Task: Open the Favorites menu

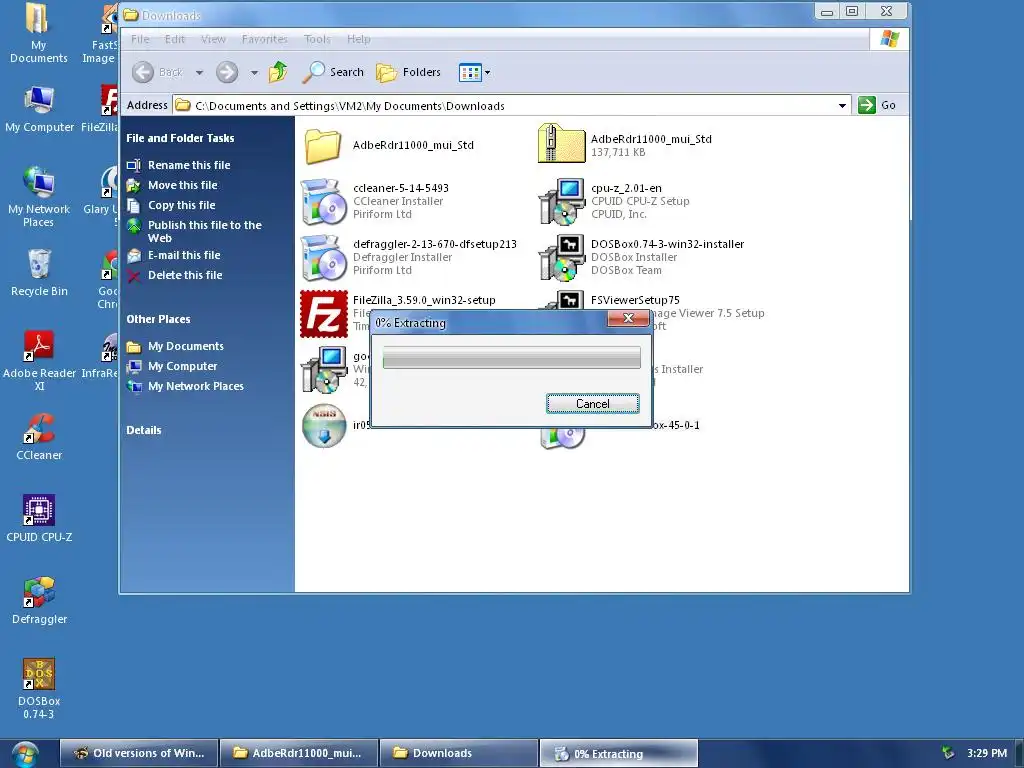Action: click(264, 39)
